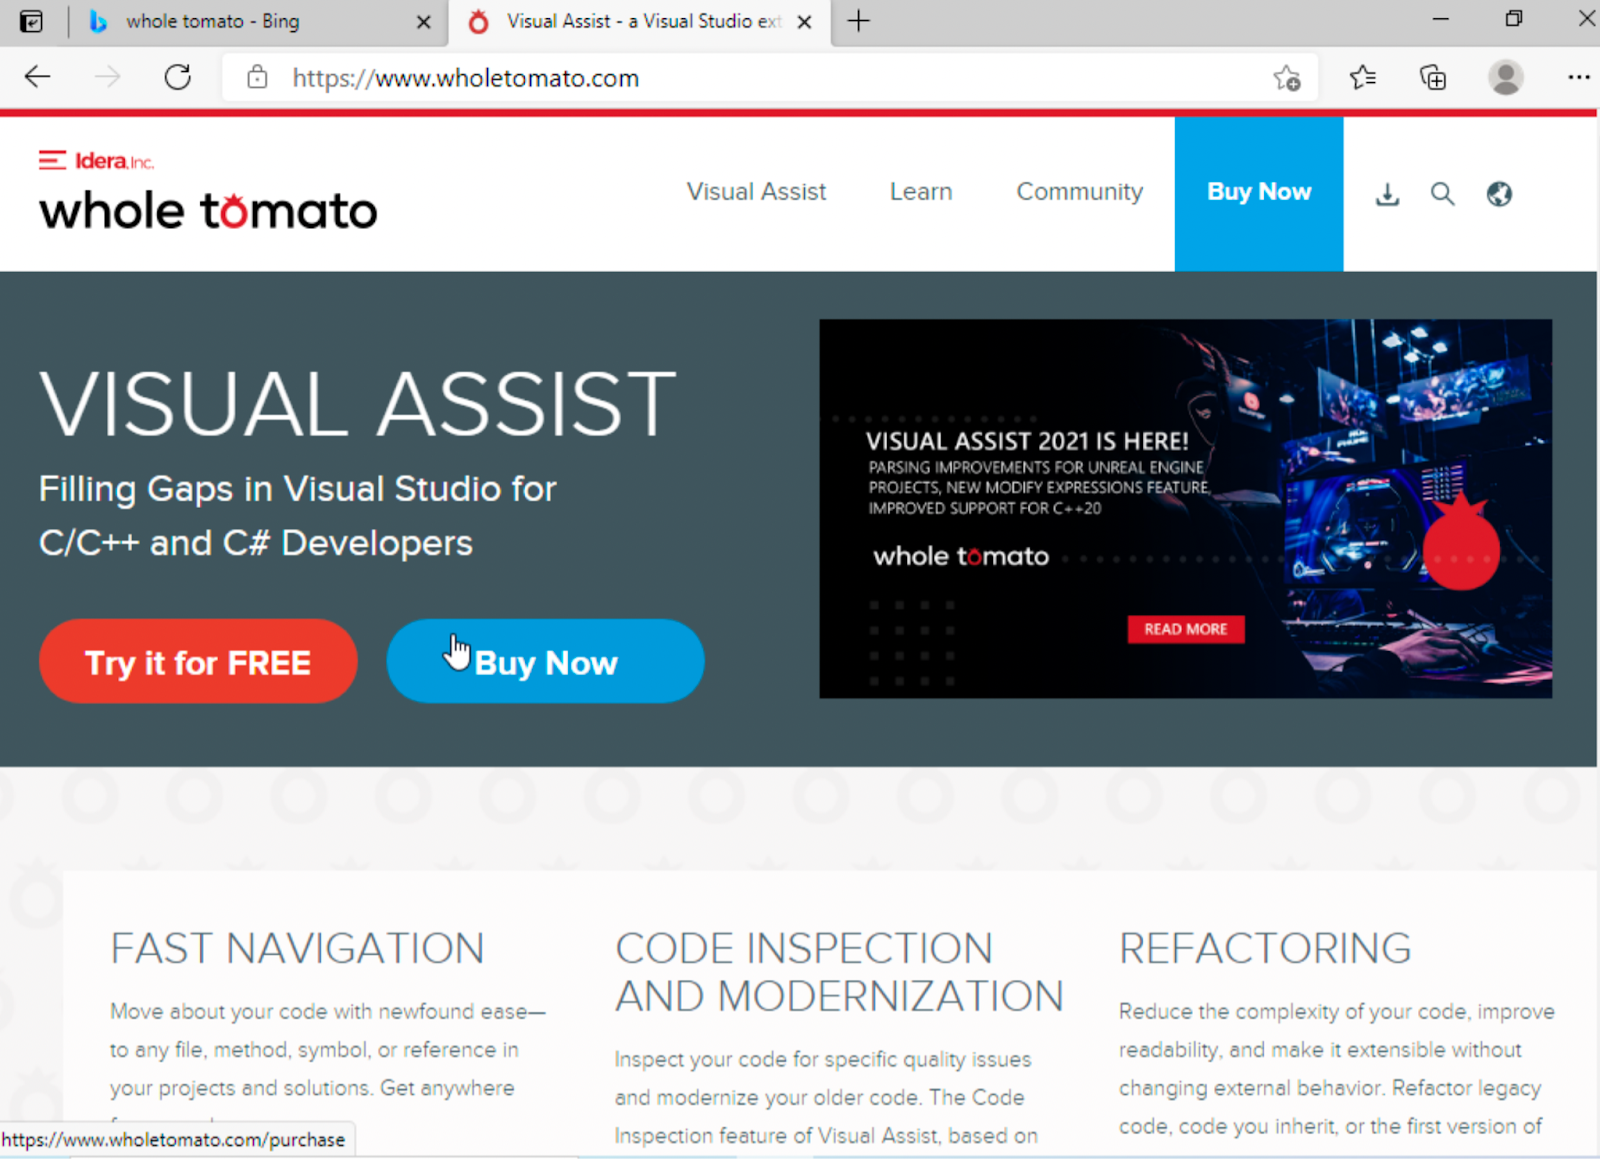This screenshot has width=1600, height=1159.
Task: Click the VISUAL ASSIST hero title
Action: (x=358, y=404)
